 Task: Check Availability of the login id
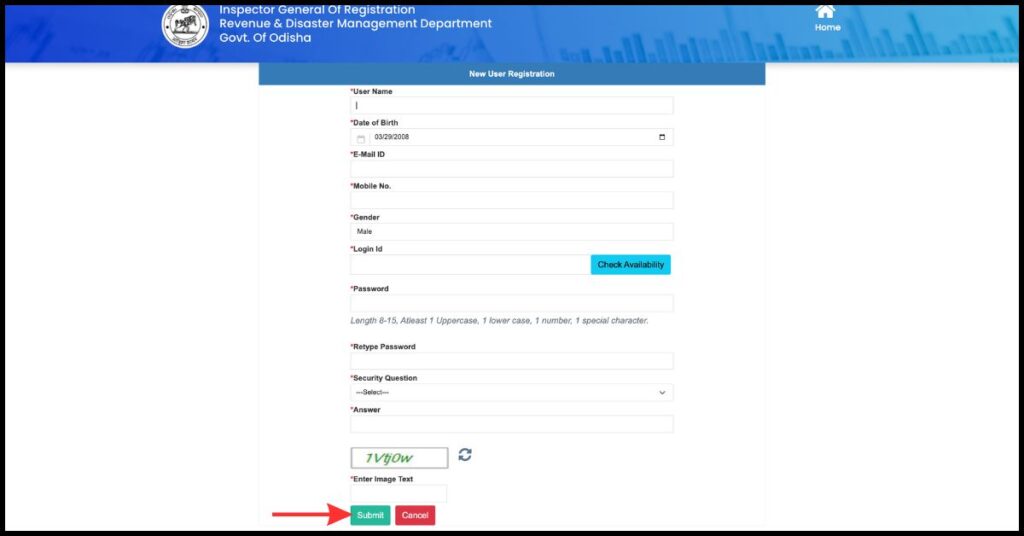pyautogui.click(x=630, y=264)
